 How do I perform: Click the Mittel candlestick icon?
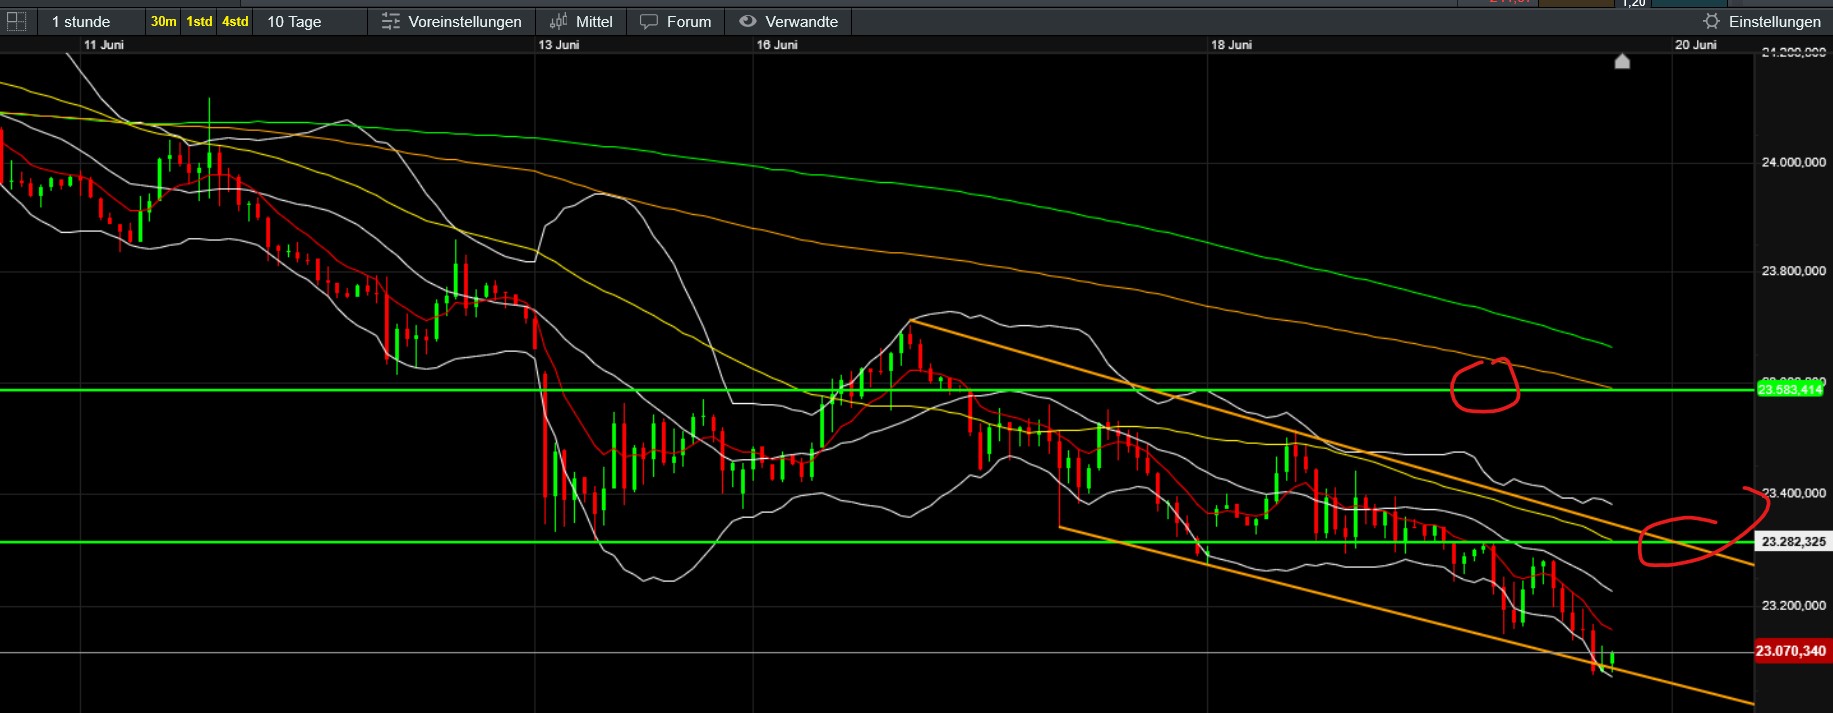click(559, 21)
